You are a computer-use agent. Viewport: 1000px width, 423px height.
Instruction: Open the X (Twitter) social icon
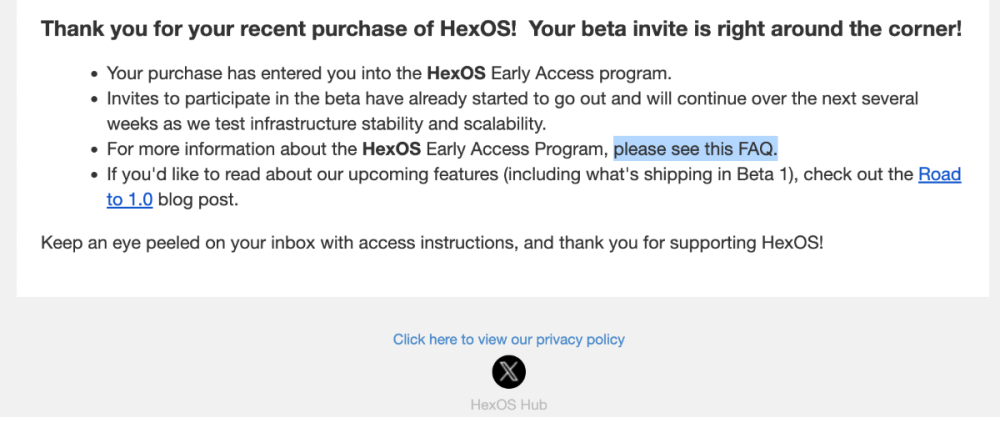click(509, 372)
